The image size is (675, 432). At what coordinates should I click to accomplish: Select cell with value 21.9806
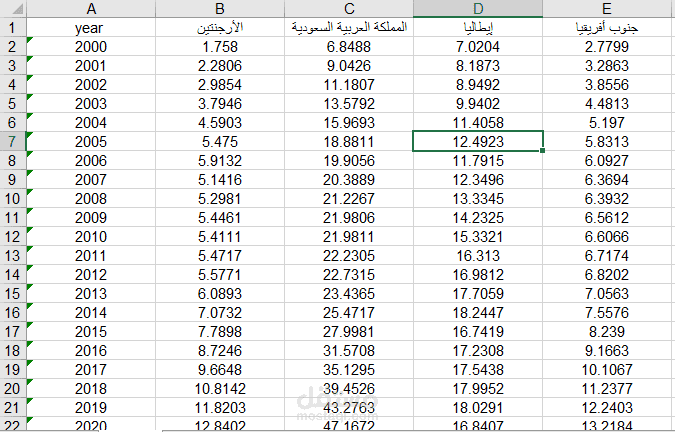pyautogui.click(x=349, y=218)
